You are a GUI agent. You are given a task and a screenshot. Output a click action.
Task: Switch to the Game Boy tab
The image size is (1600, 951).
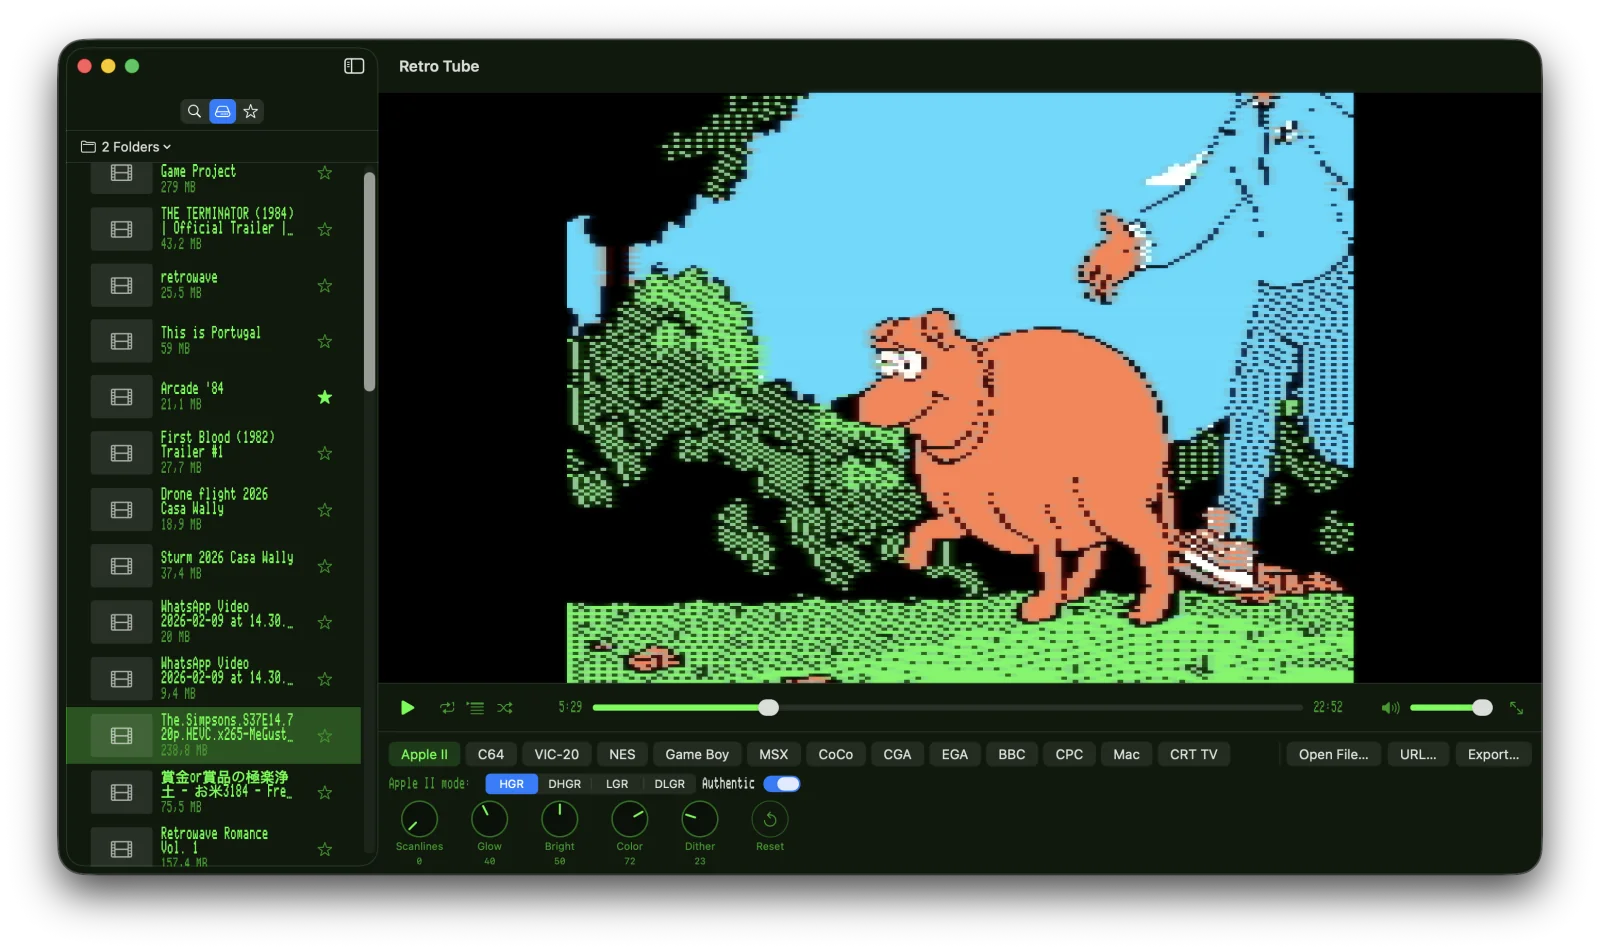[x=697, y=755]
